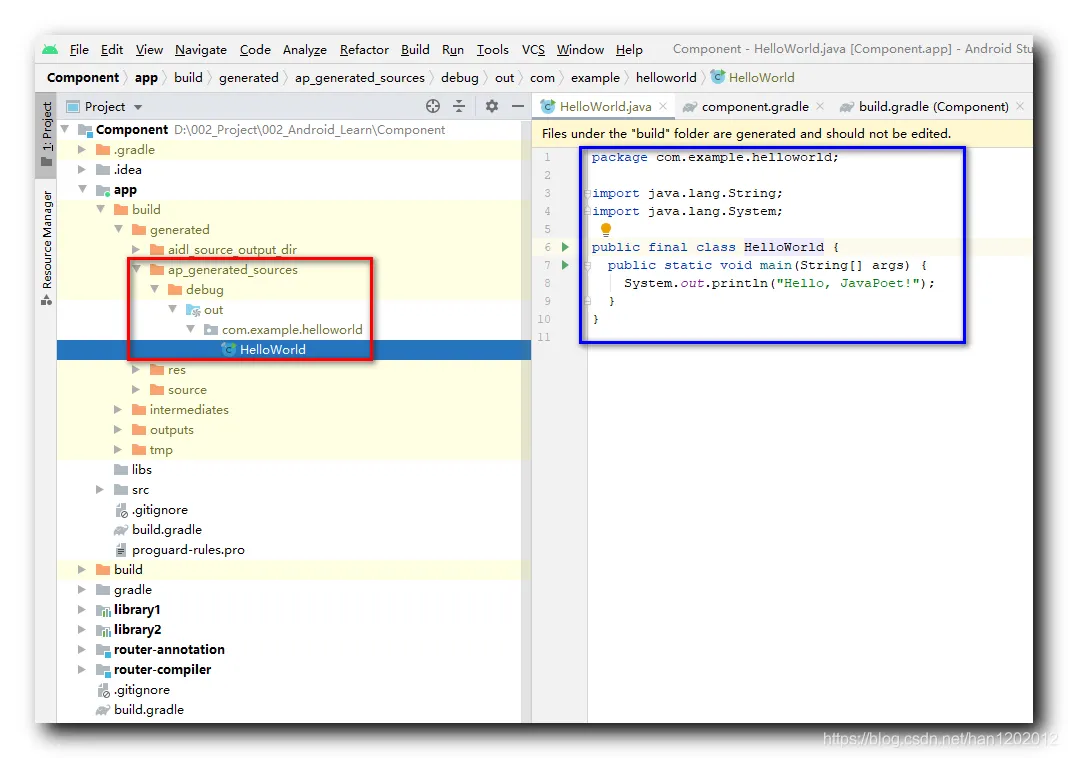The height and width of the screenshot is (758, 1068).
Task: Open the Build menu
Action: (415, 50)
